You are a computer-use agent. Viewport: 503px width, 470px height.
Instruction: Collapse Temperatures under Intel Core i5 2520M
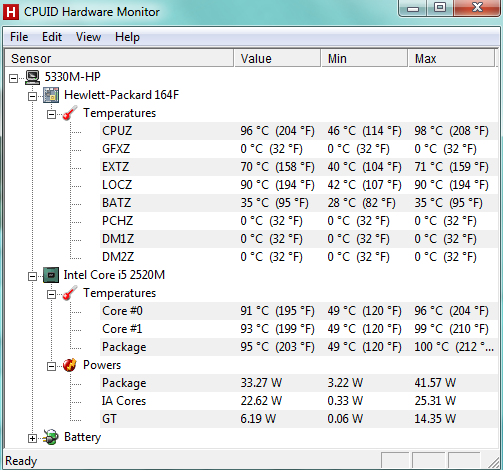coord(51,295)
